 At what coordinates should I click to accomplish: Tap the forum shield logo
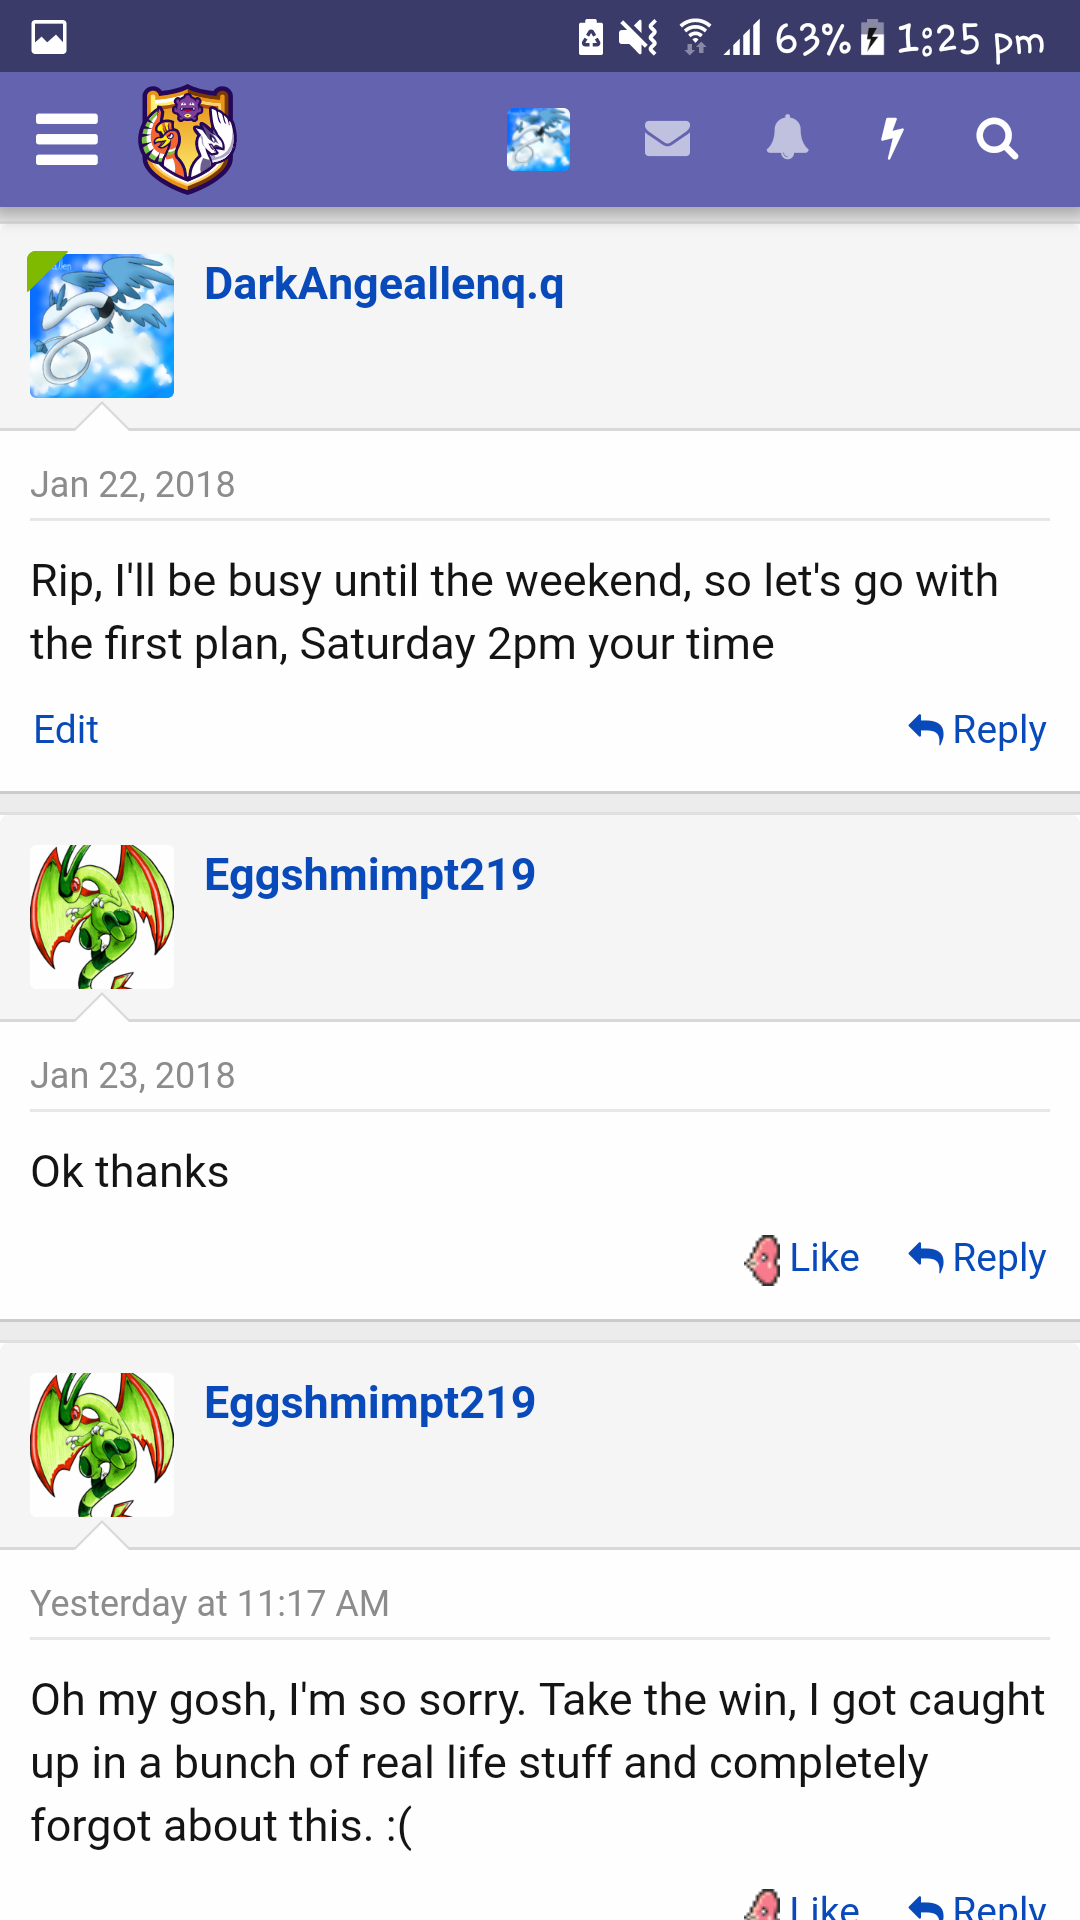tap(187, 139)
